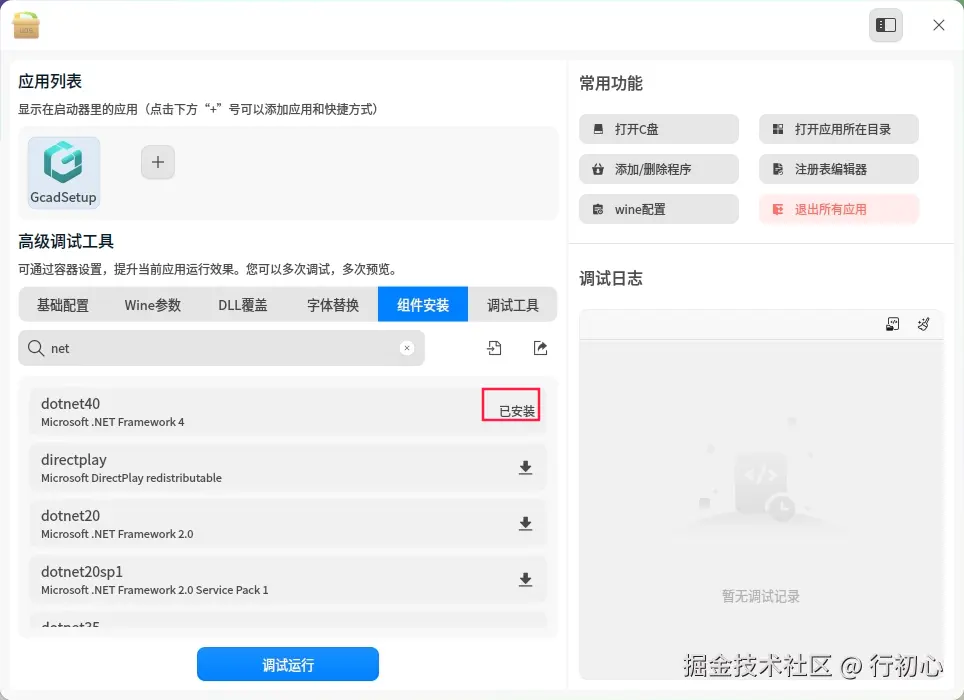Click settings icon in wine配置 button

[x=598, y=209]
